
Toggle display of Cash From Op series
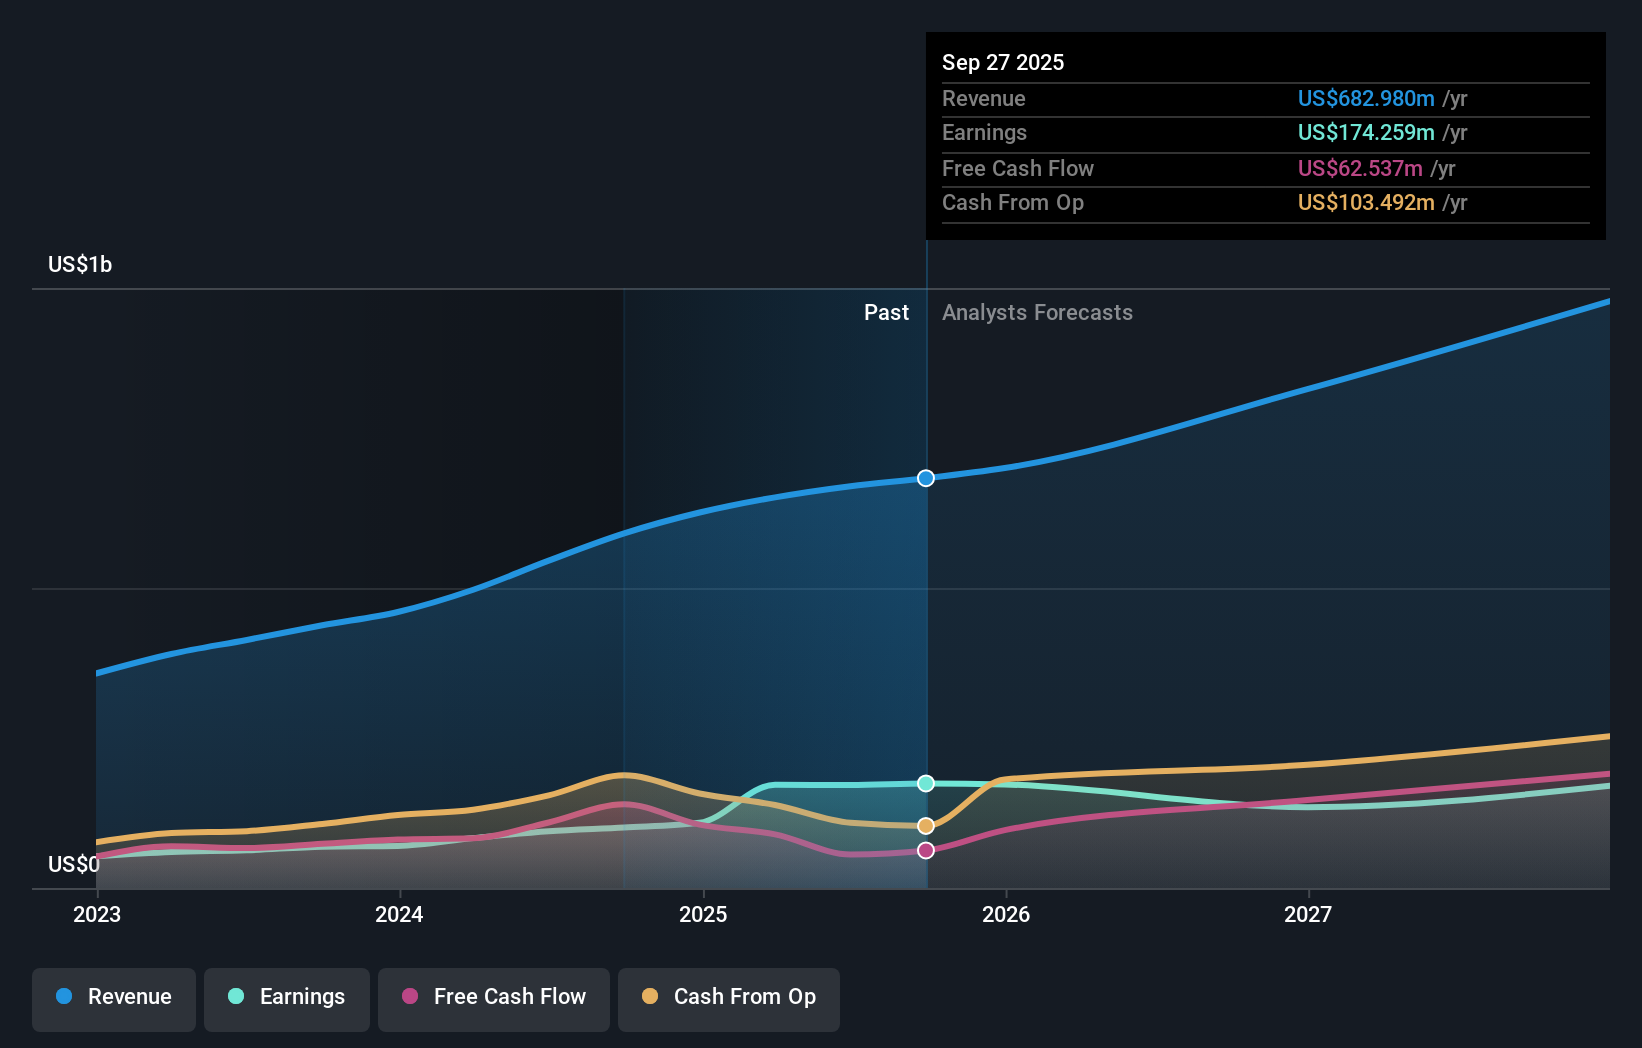[728, 997]
